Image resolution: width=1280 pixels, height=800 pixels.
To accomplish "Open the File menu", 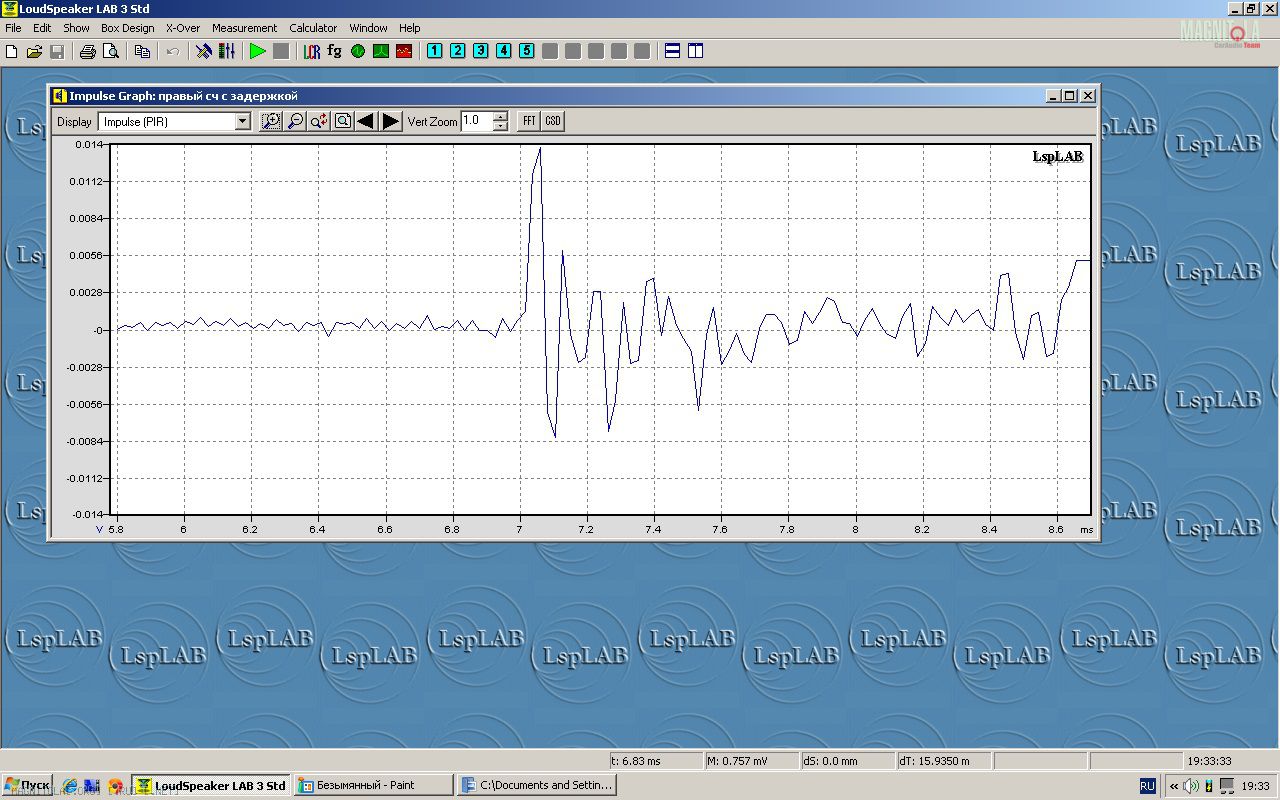I will 13,28.
